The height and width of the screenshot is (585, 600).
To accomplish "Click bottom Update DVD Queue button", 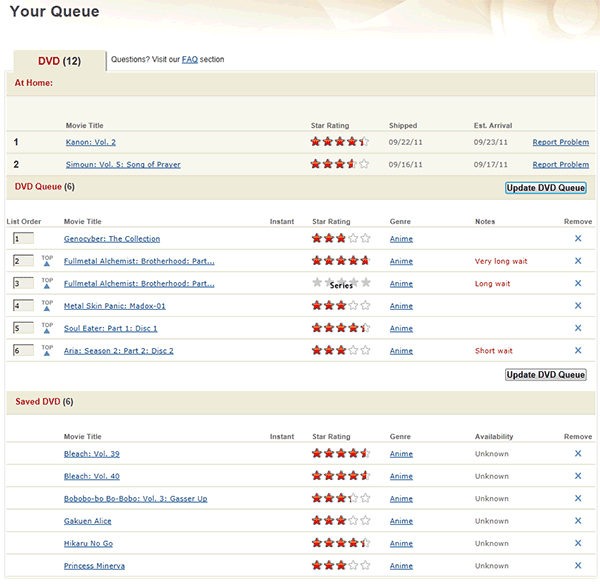I will point(546,375).
